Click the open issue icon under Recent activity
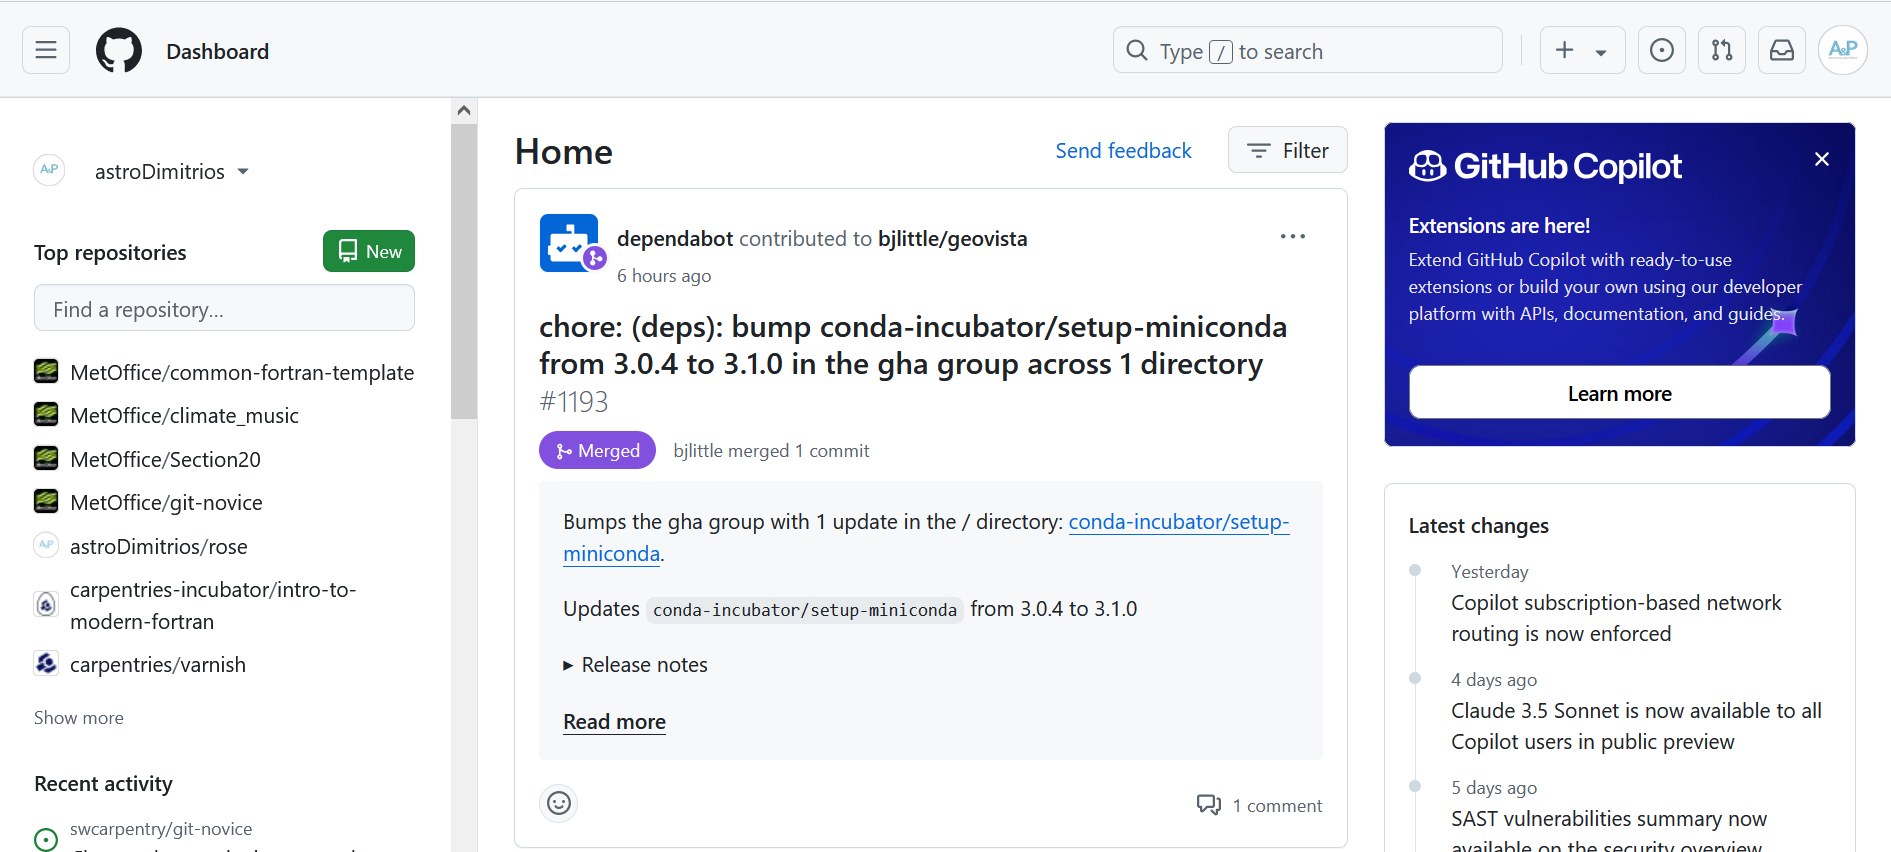This screenshot has width=1891, height=852. 46,839
